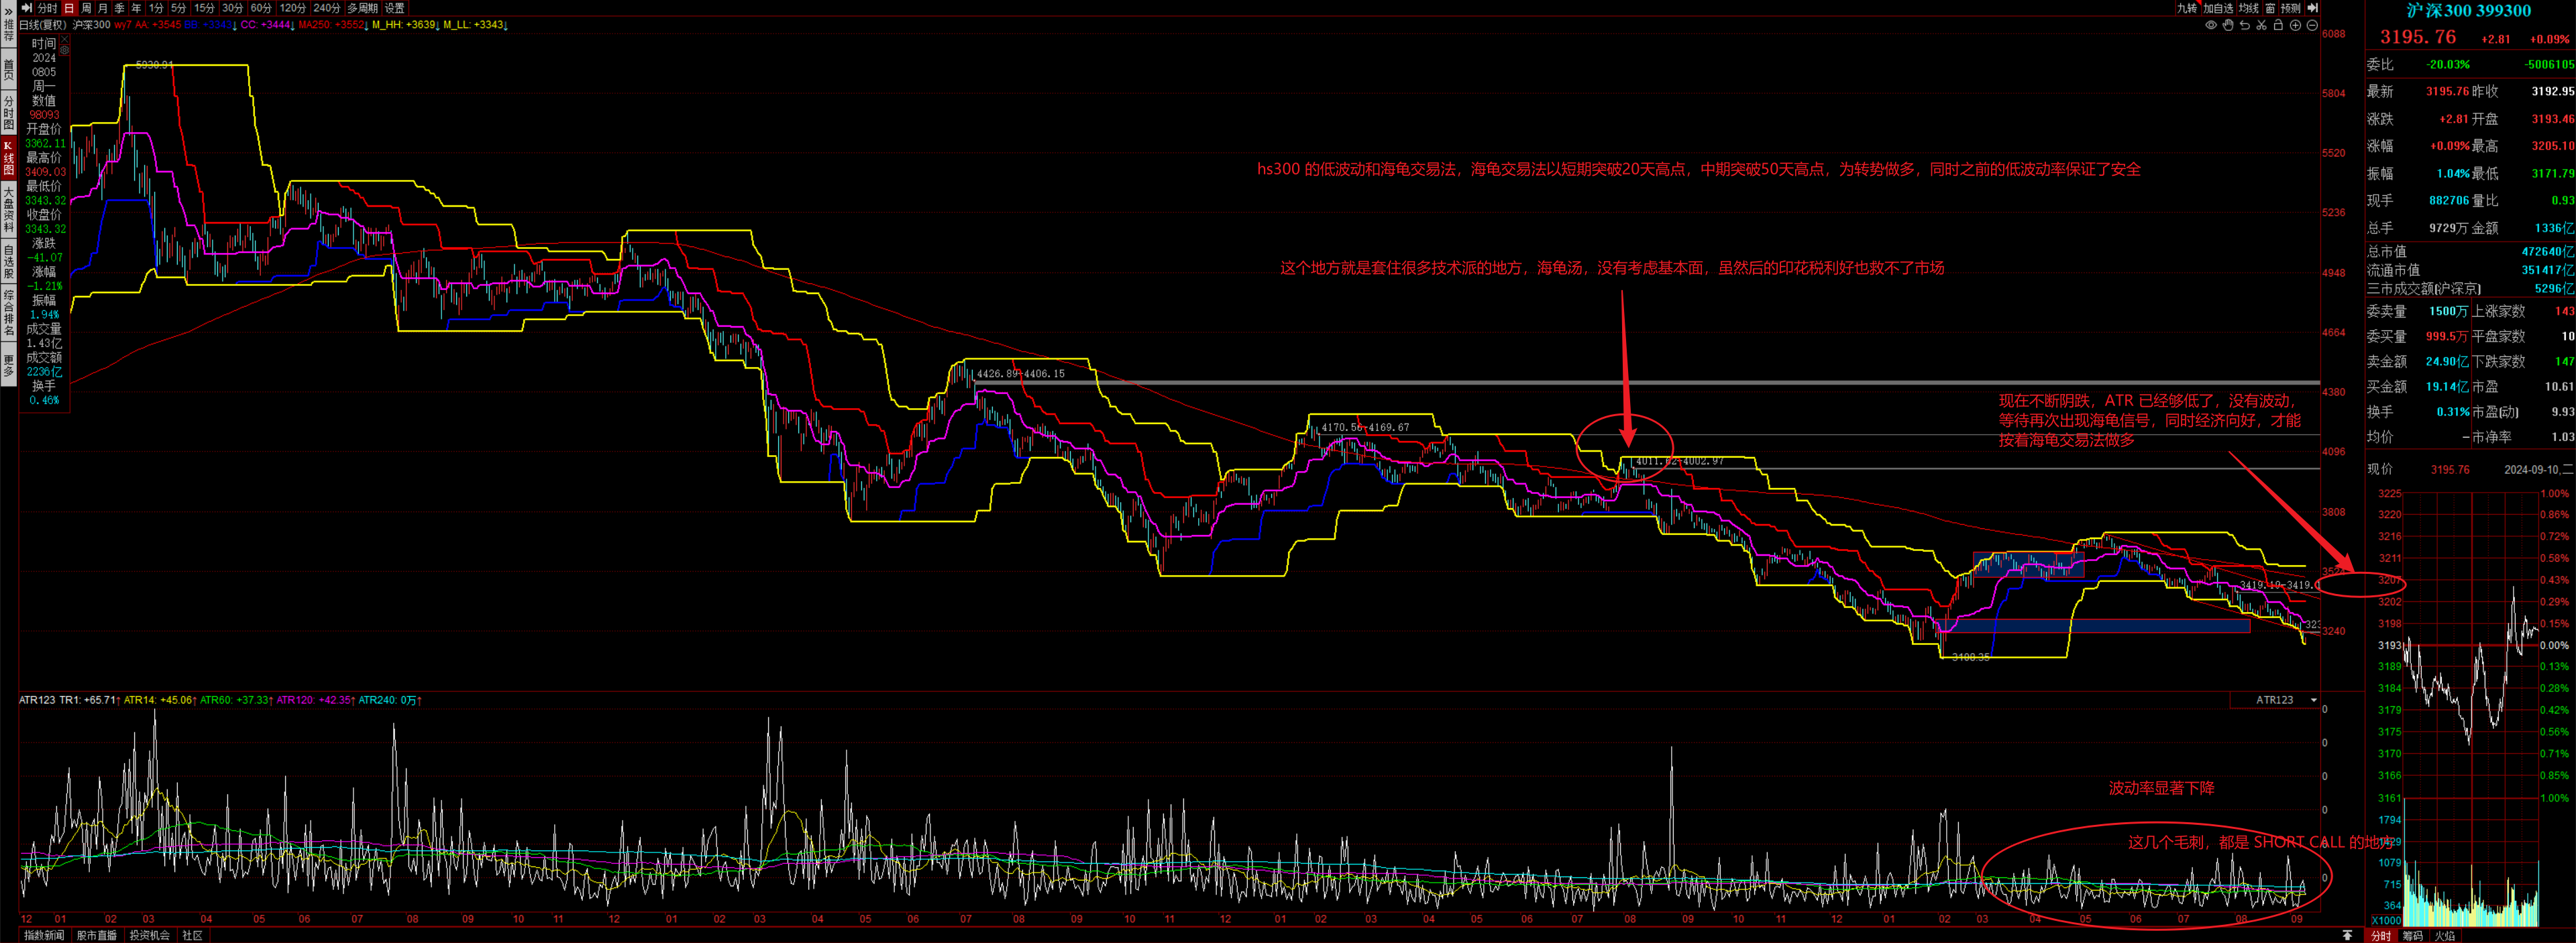Zoom out with the minus circle icon

[2312, 25]
